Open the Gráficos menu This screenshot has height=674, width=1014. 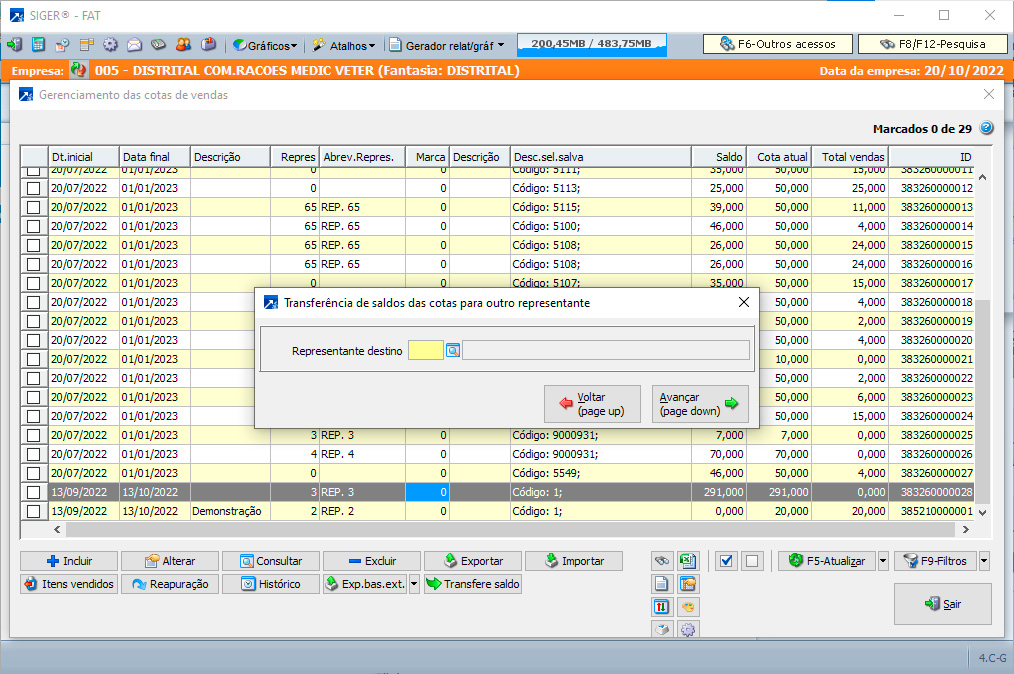pyautogui.click(x=265, y=45)
